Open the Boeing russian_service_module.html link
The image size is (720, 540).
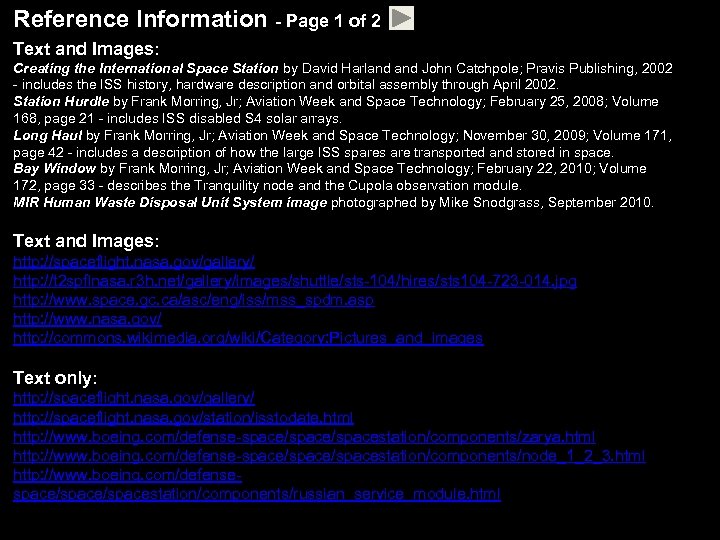tap(257, 484)
